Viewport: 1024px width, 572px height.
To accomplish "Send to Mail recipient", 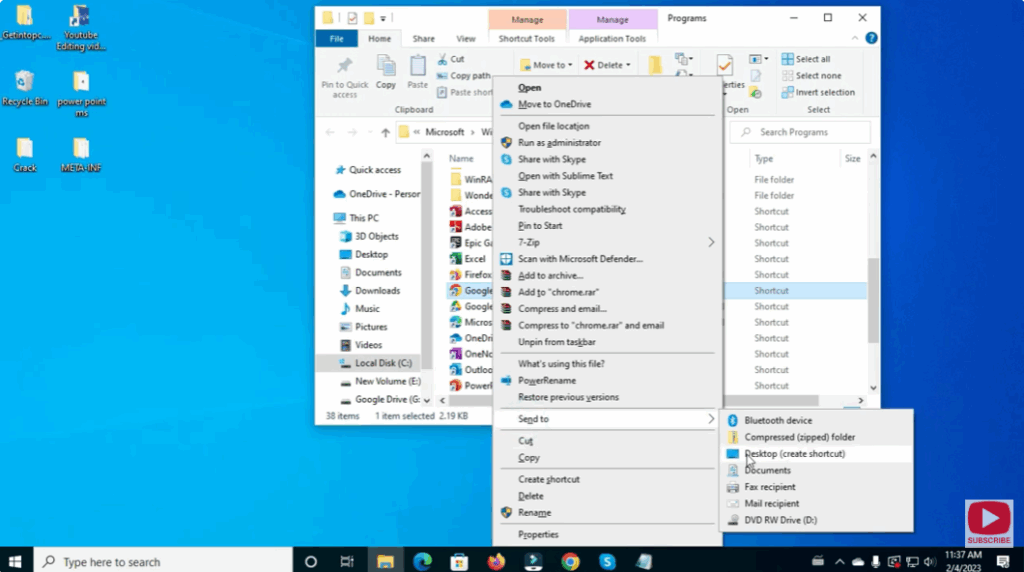I will (772, 503).
